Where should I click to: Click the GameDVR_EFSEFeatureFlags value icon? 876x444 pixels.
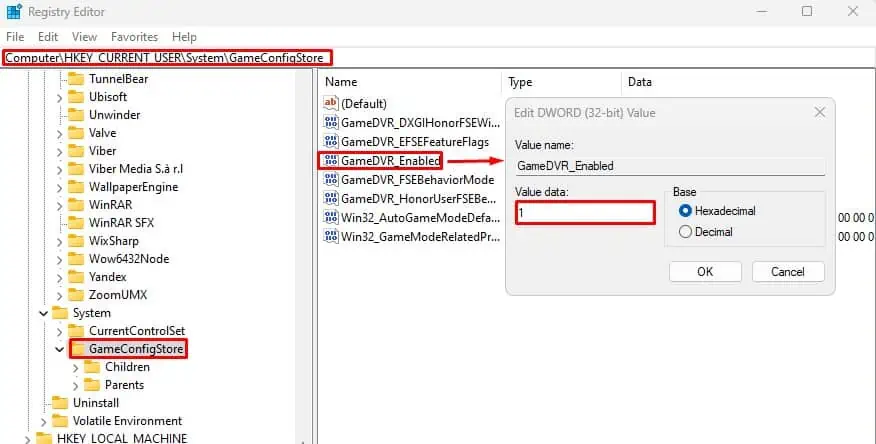click(x=331, y=142)
